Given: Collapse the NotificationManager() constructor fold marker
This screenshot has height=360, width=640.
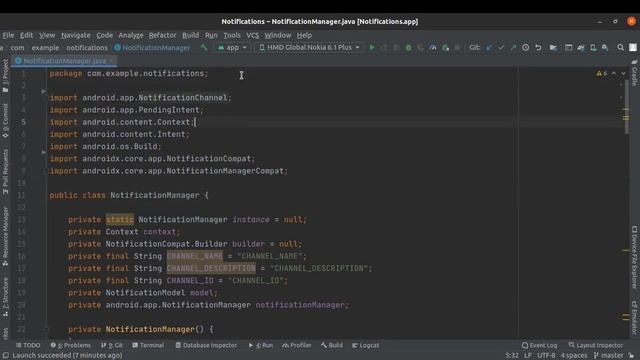Looking at the screenshot, I should [46, 329].
